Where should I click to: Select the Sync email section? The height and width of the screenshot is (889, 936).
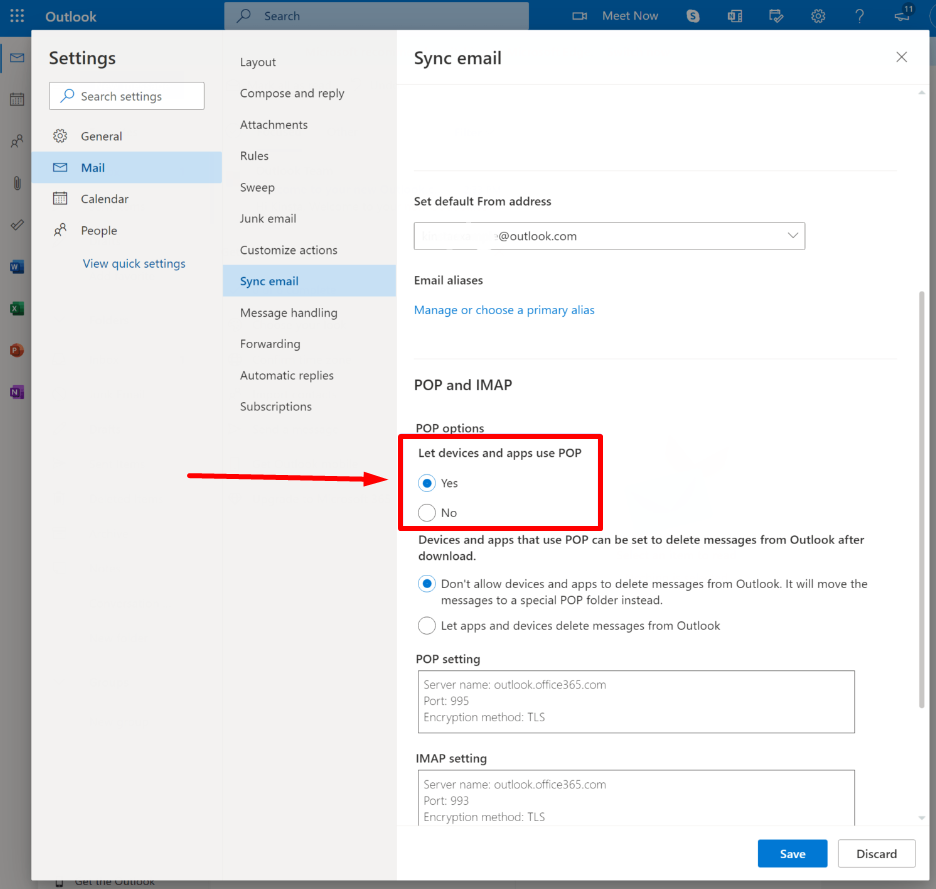click(x=309, y=281)
